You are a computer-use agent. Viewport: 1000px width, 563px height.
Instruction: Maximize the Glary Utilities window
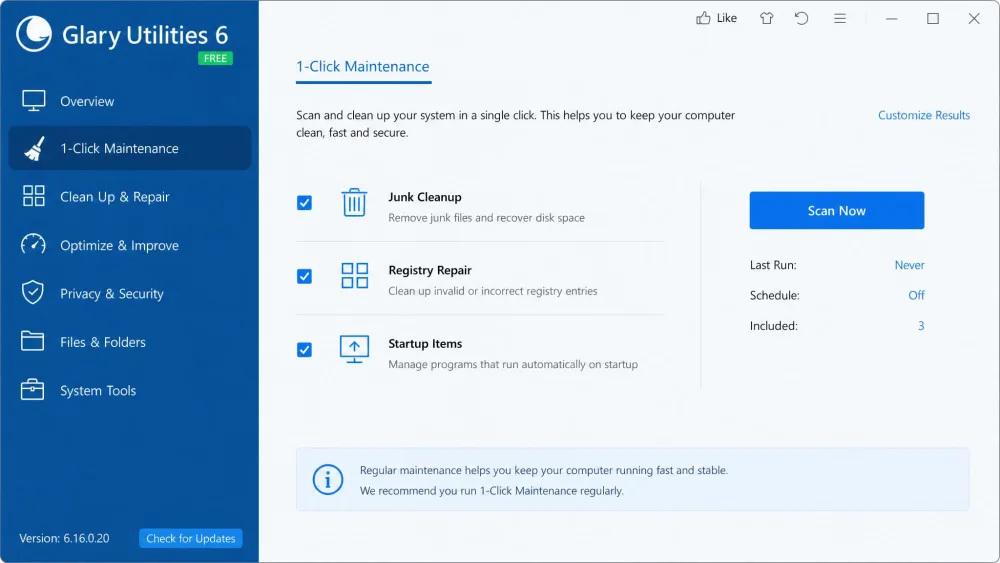click(933, 18)
